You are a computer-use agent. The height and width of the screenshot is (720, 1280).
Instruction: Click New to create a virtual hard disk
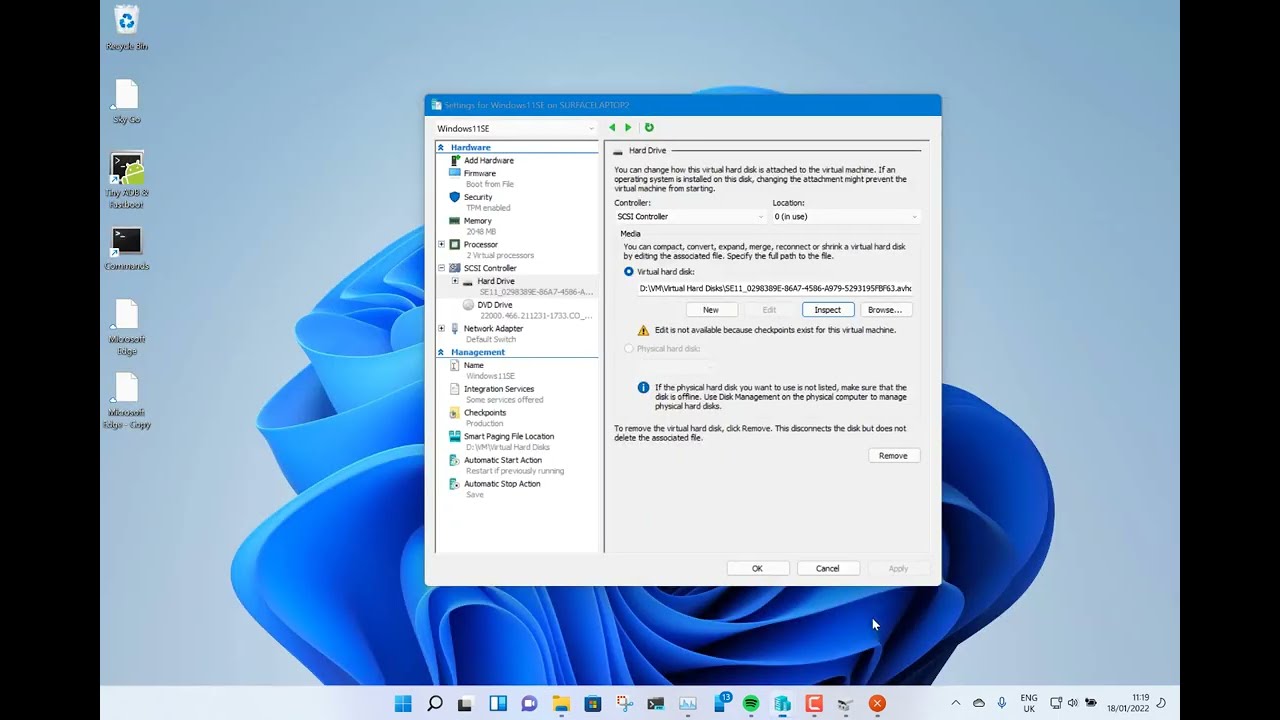(x=711, y=310)
